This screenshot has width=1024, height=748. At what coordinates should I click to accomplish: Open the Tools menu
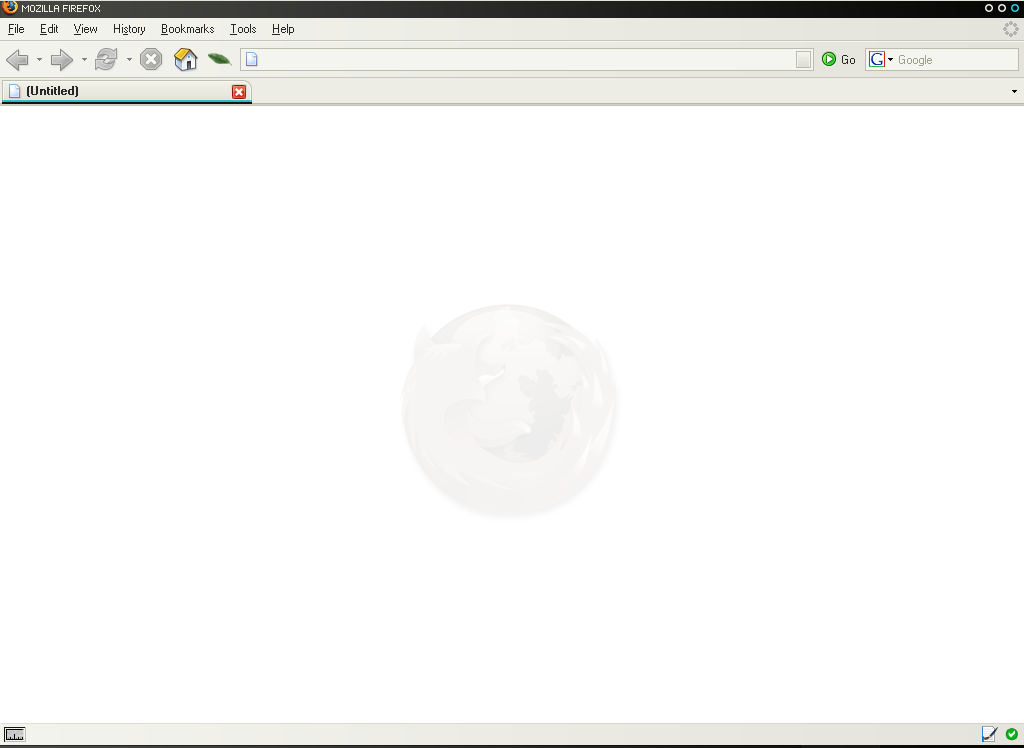pos(243,29)
